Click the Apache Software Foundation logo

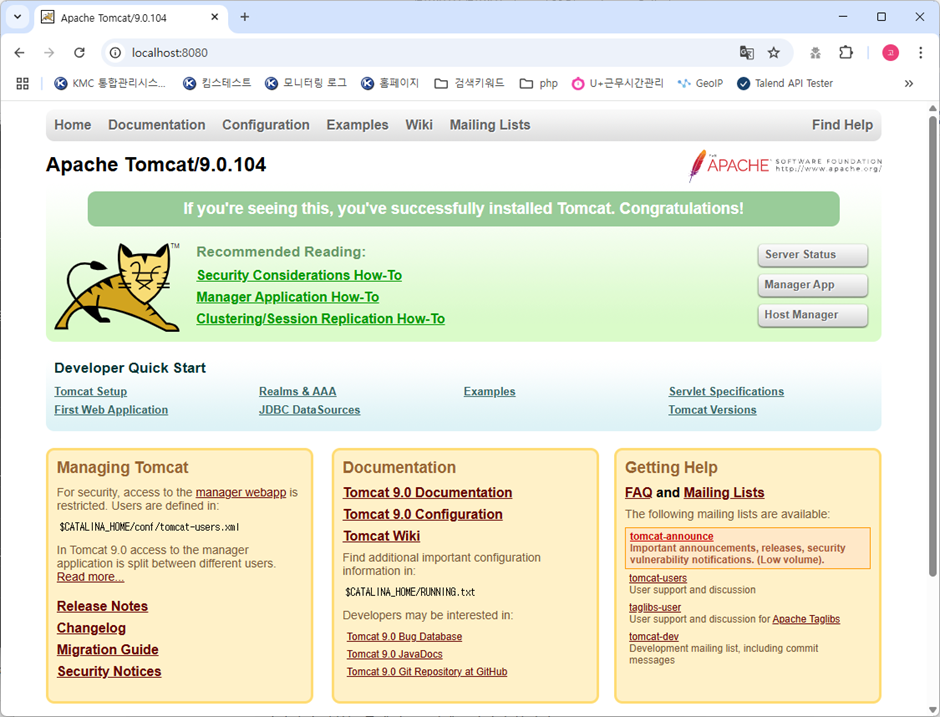coord(785,165)
